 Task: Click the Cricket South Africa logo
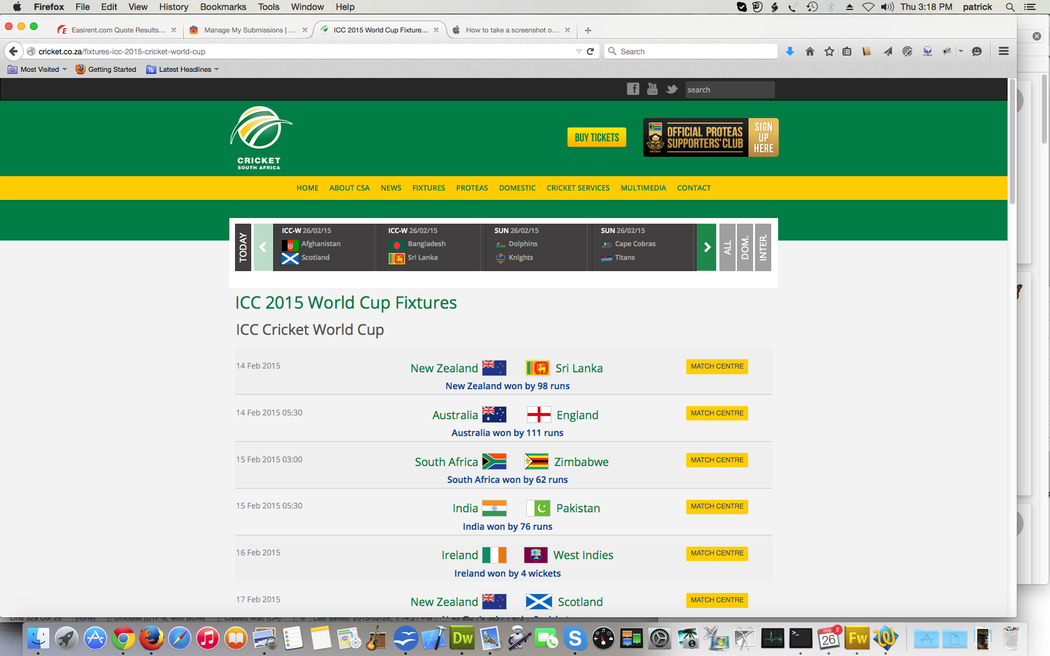260,138
